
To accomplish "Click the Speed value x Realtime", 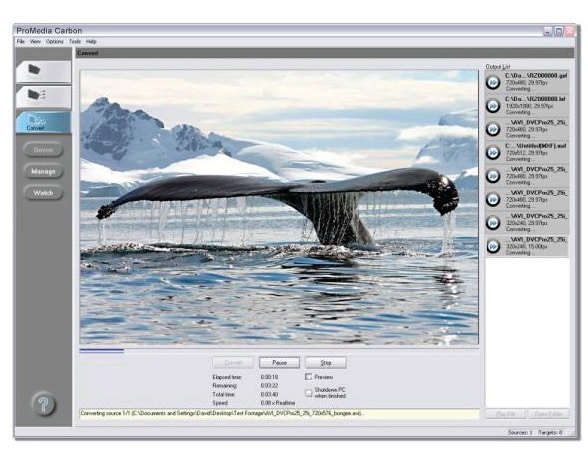I will 278,403.
